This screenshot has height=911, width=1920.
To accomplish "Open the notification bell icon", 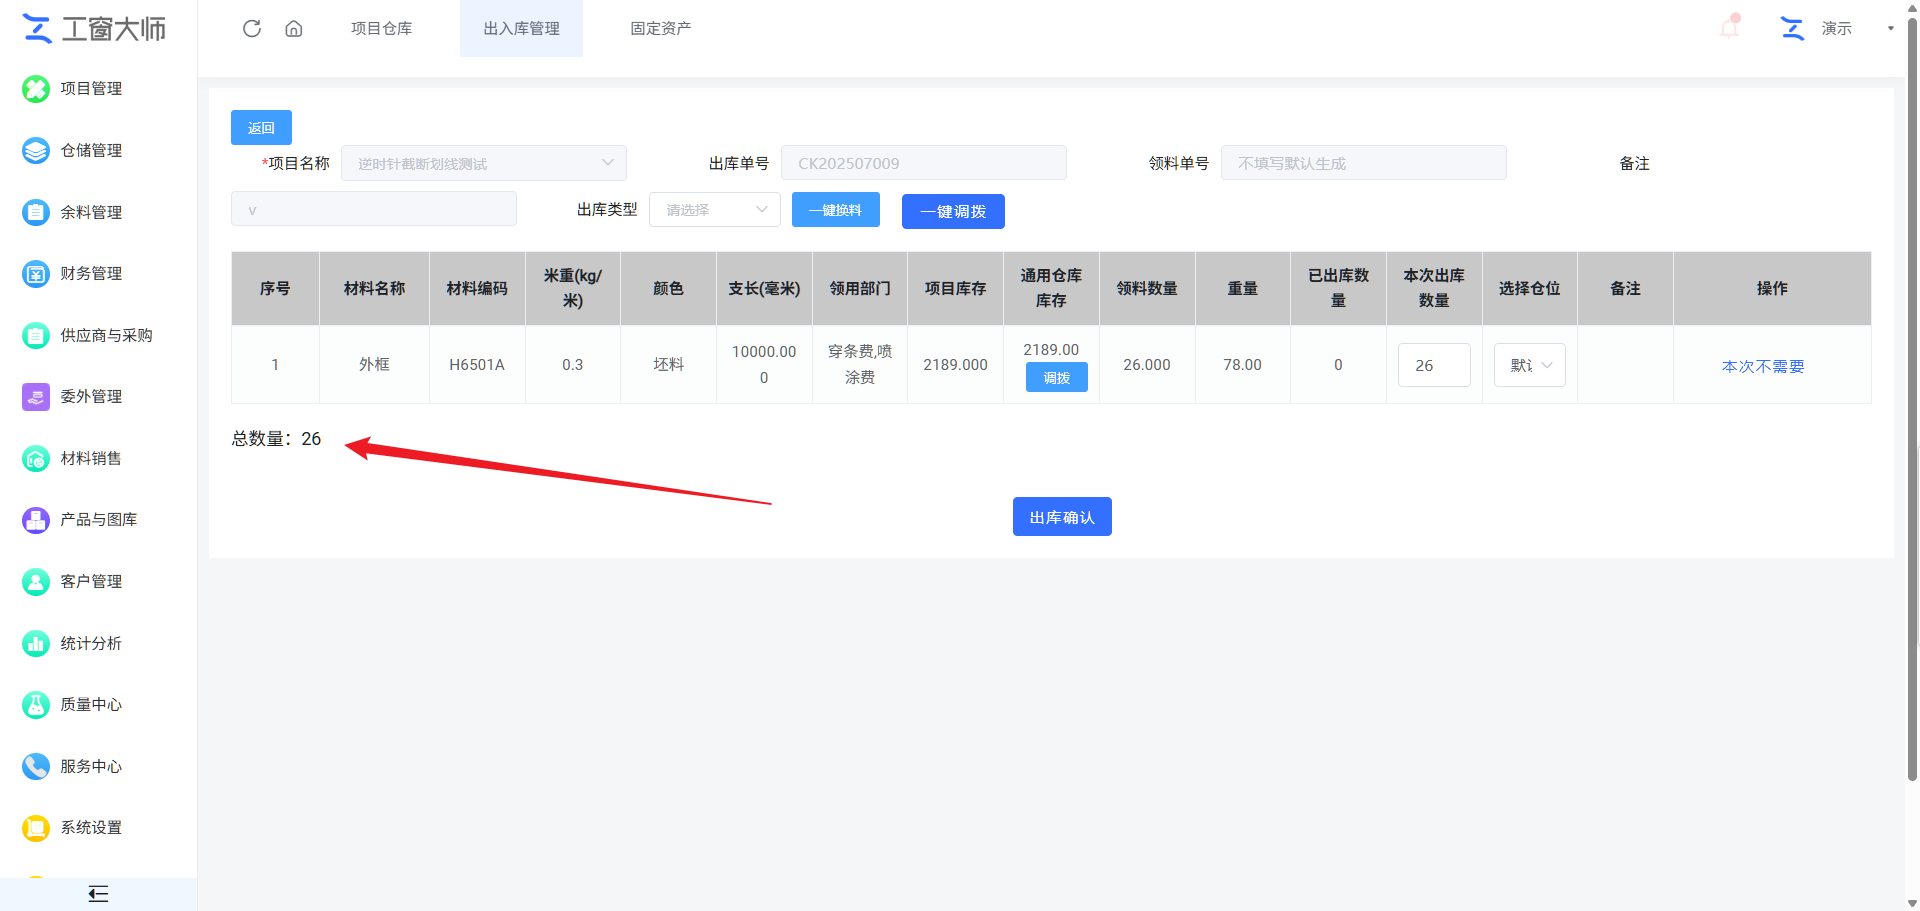I will click(x=1729, y=27).
